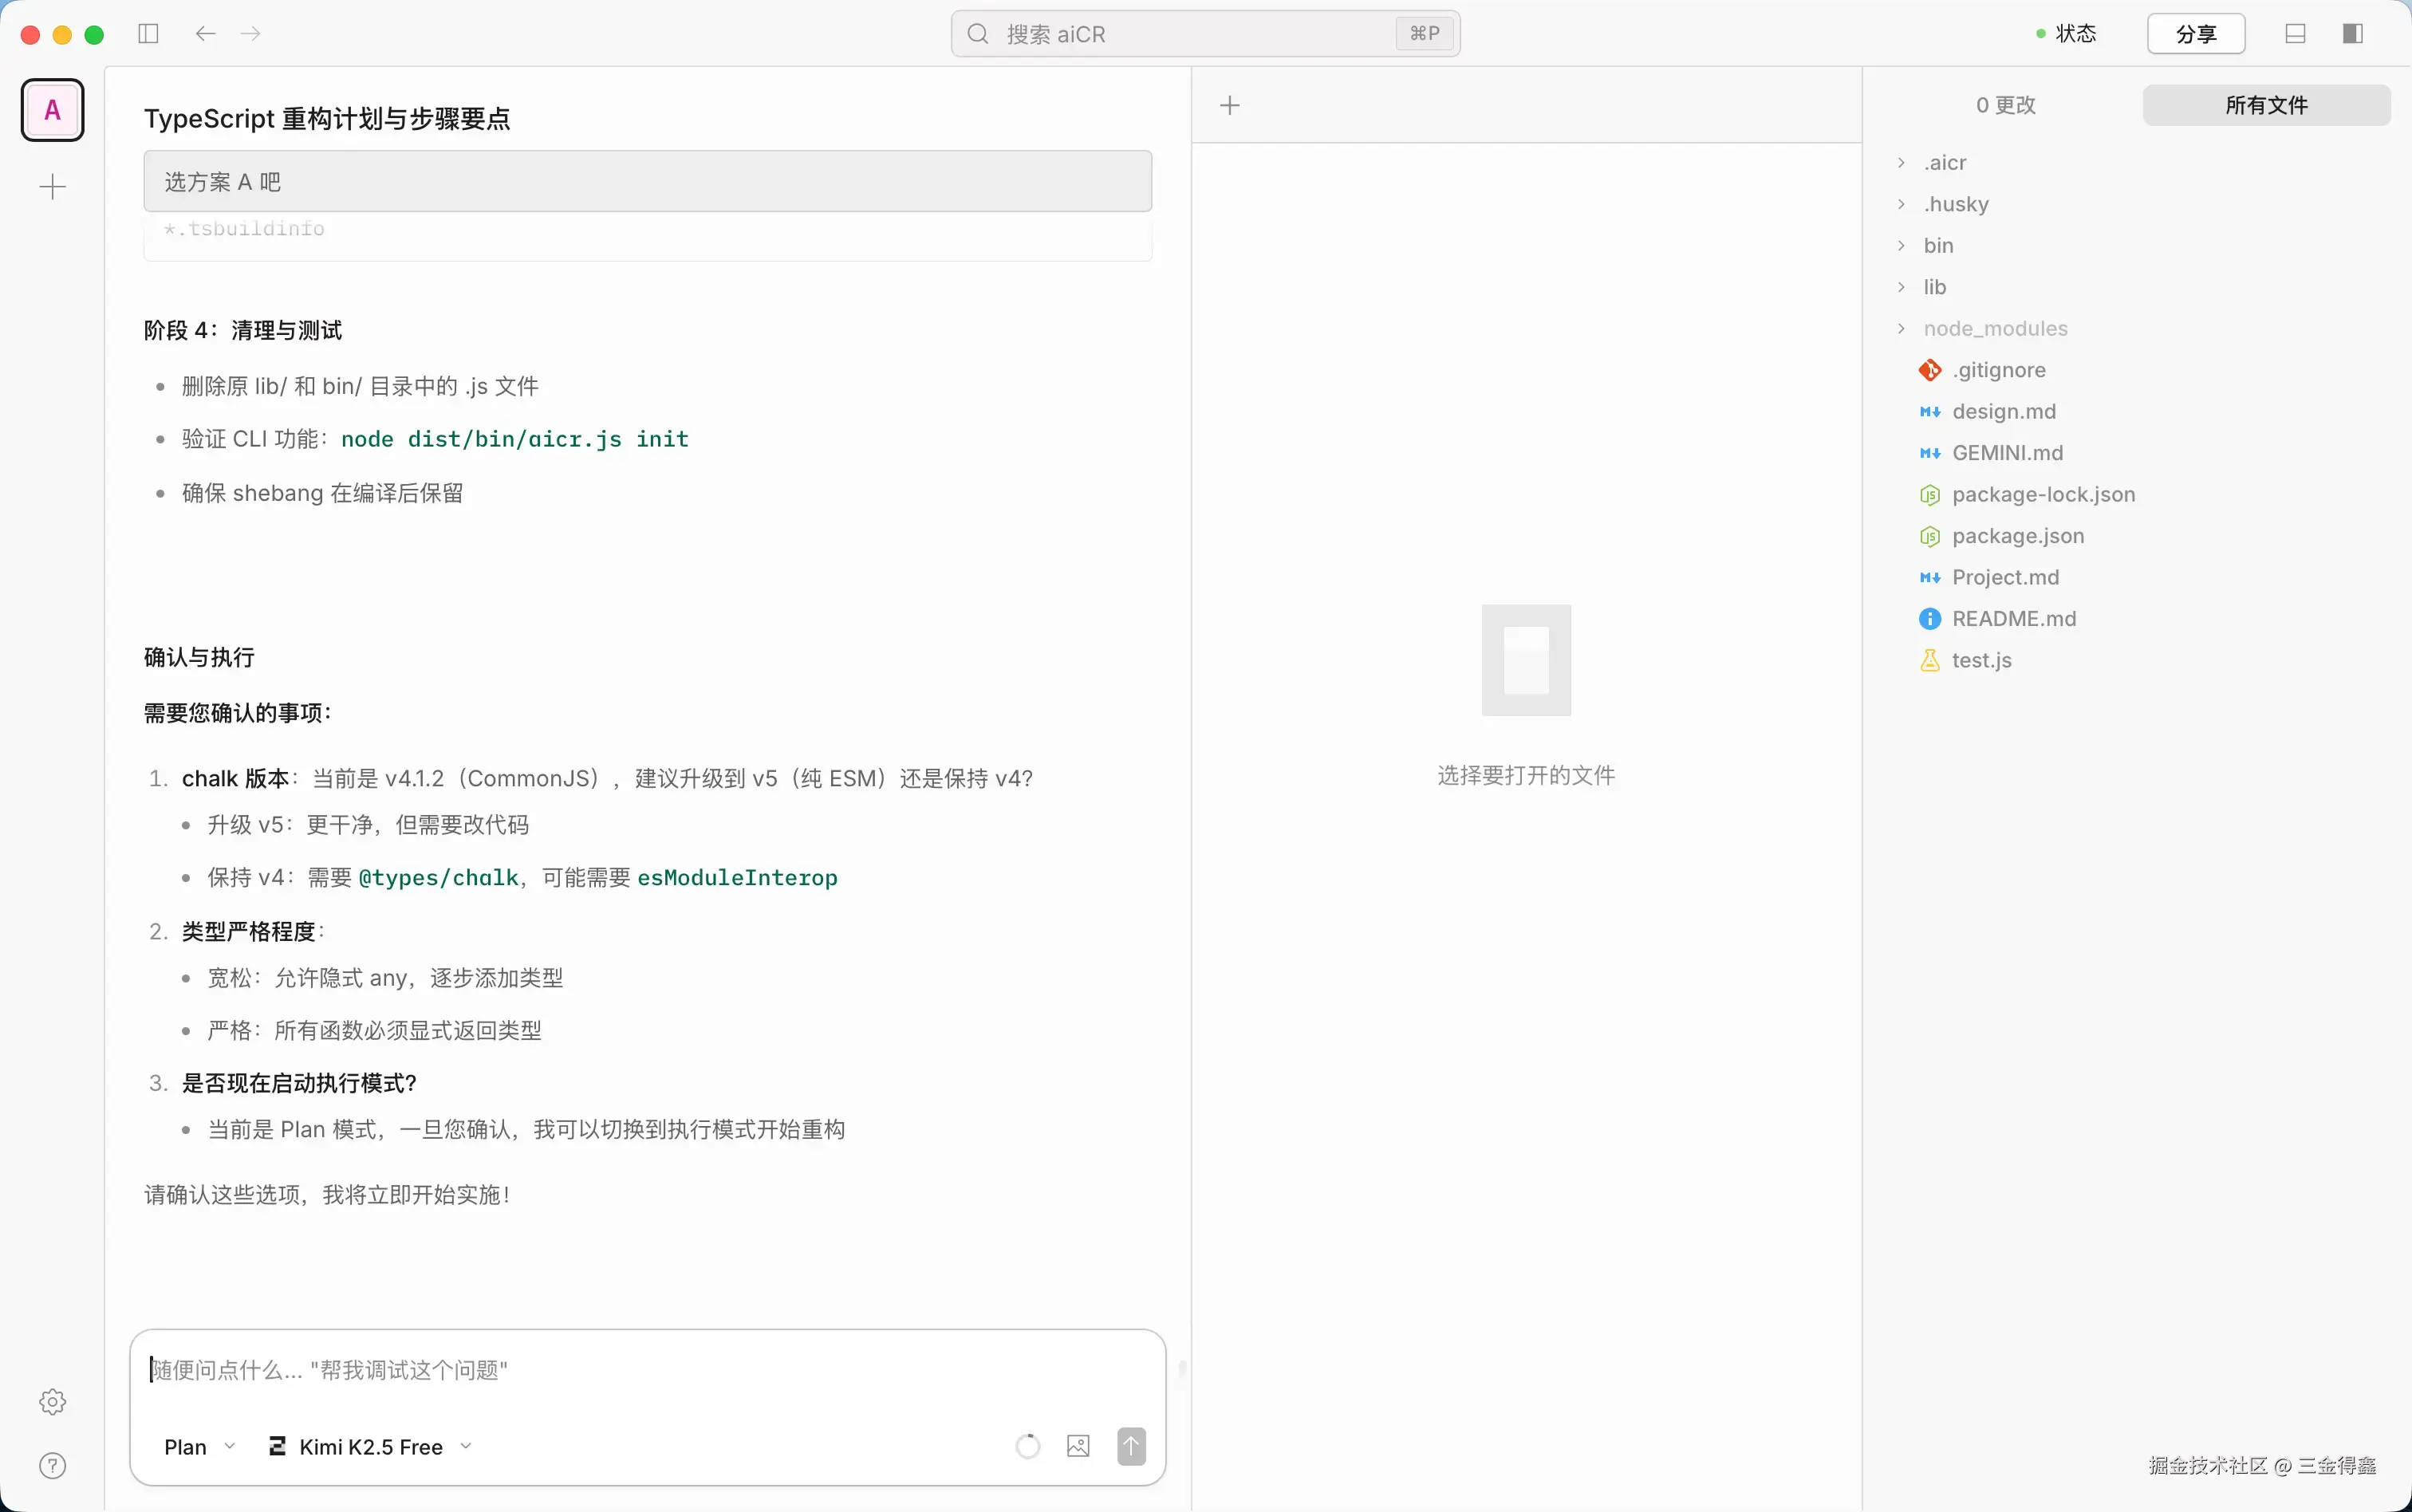
Task: Expand the node_modules folder
Action: click(1994, 328)
